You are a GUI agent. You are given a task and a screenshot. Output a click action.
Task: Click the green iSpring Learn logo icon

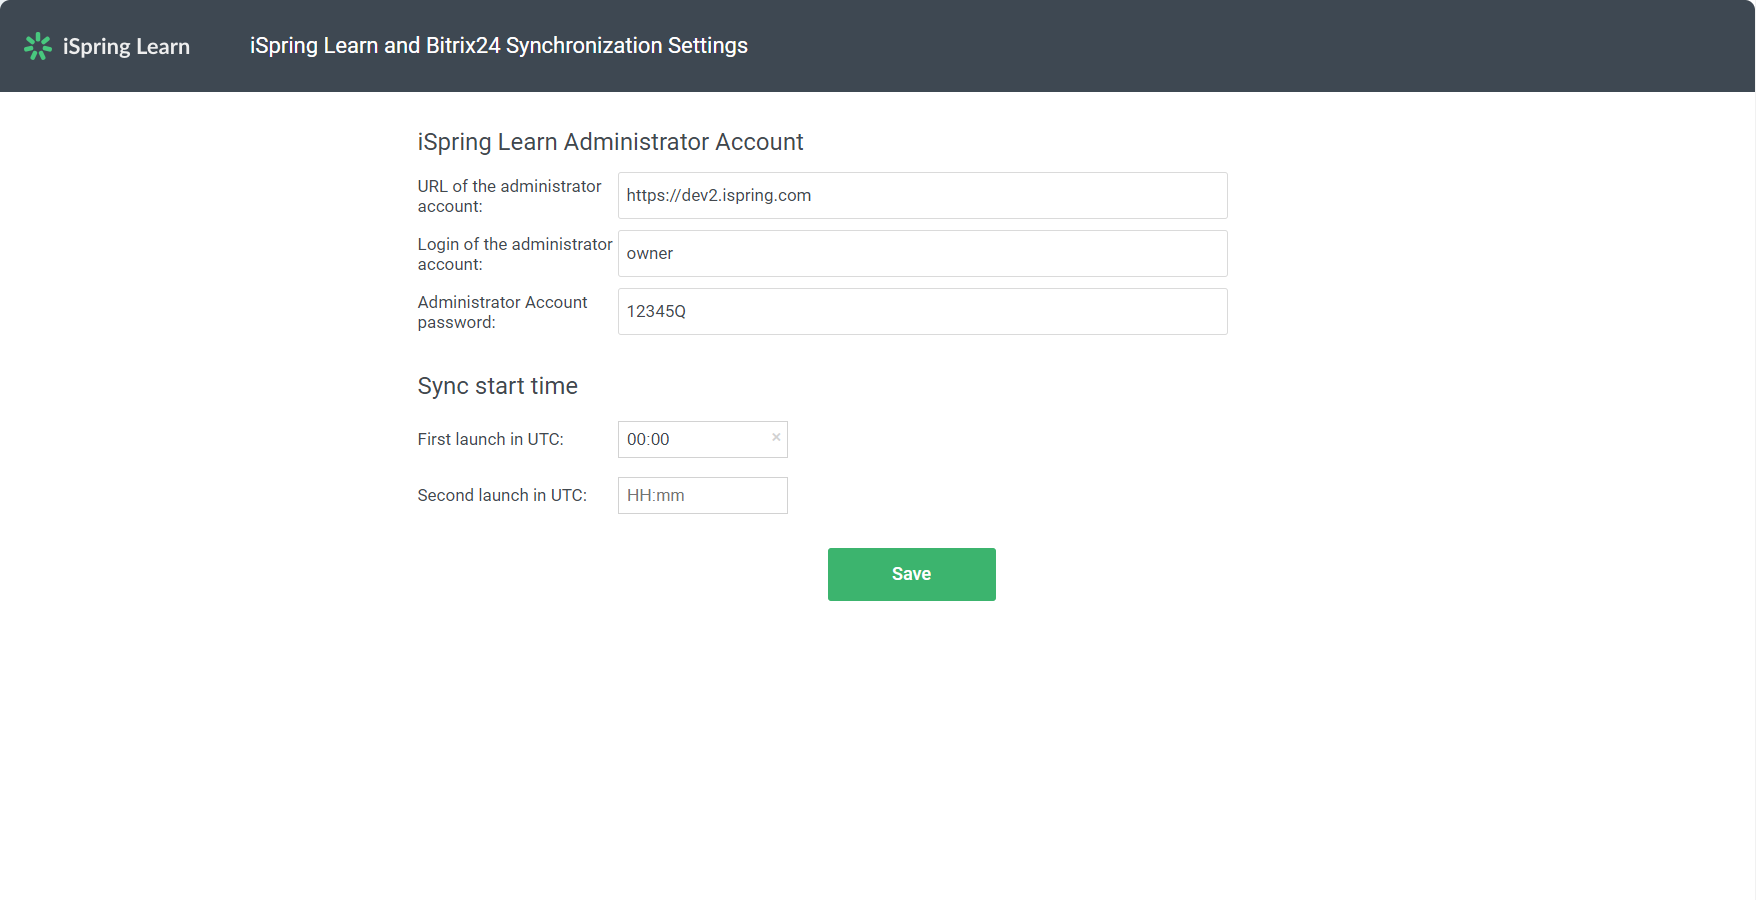click(x=38, y=46)
